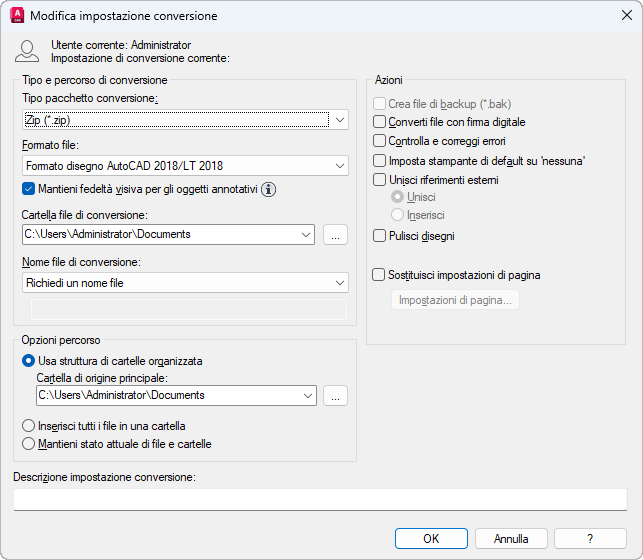Click the current user profile icon

(28, 52)
